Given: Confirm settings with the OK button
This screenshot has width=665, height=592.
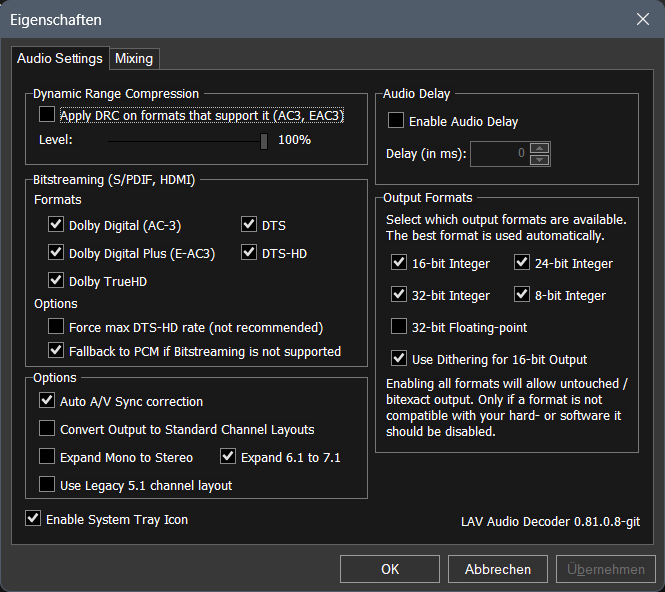Looking at the screenshot, I should pos(390,569).
